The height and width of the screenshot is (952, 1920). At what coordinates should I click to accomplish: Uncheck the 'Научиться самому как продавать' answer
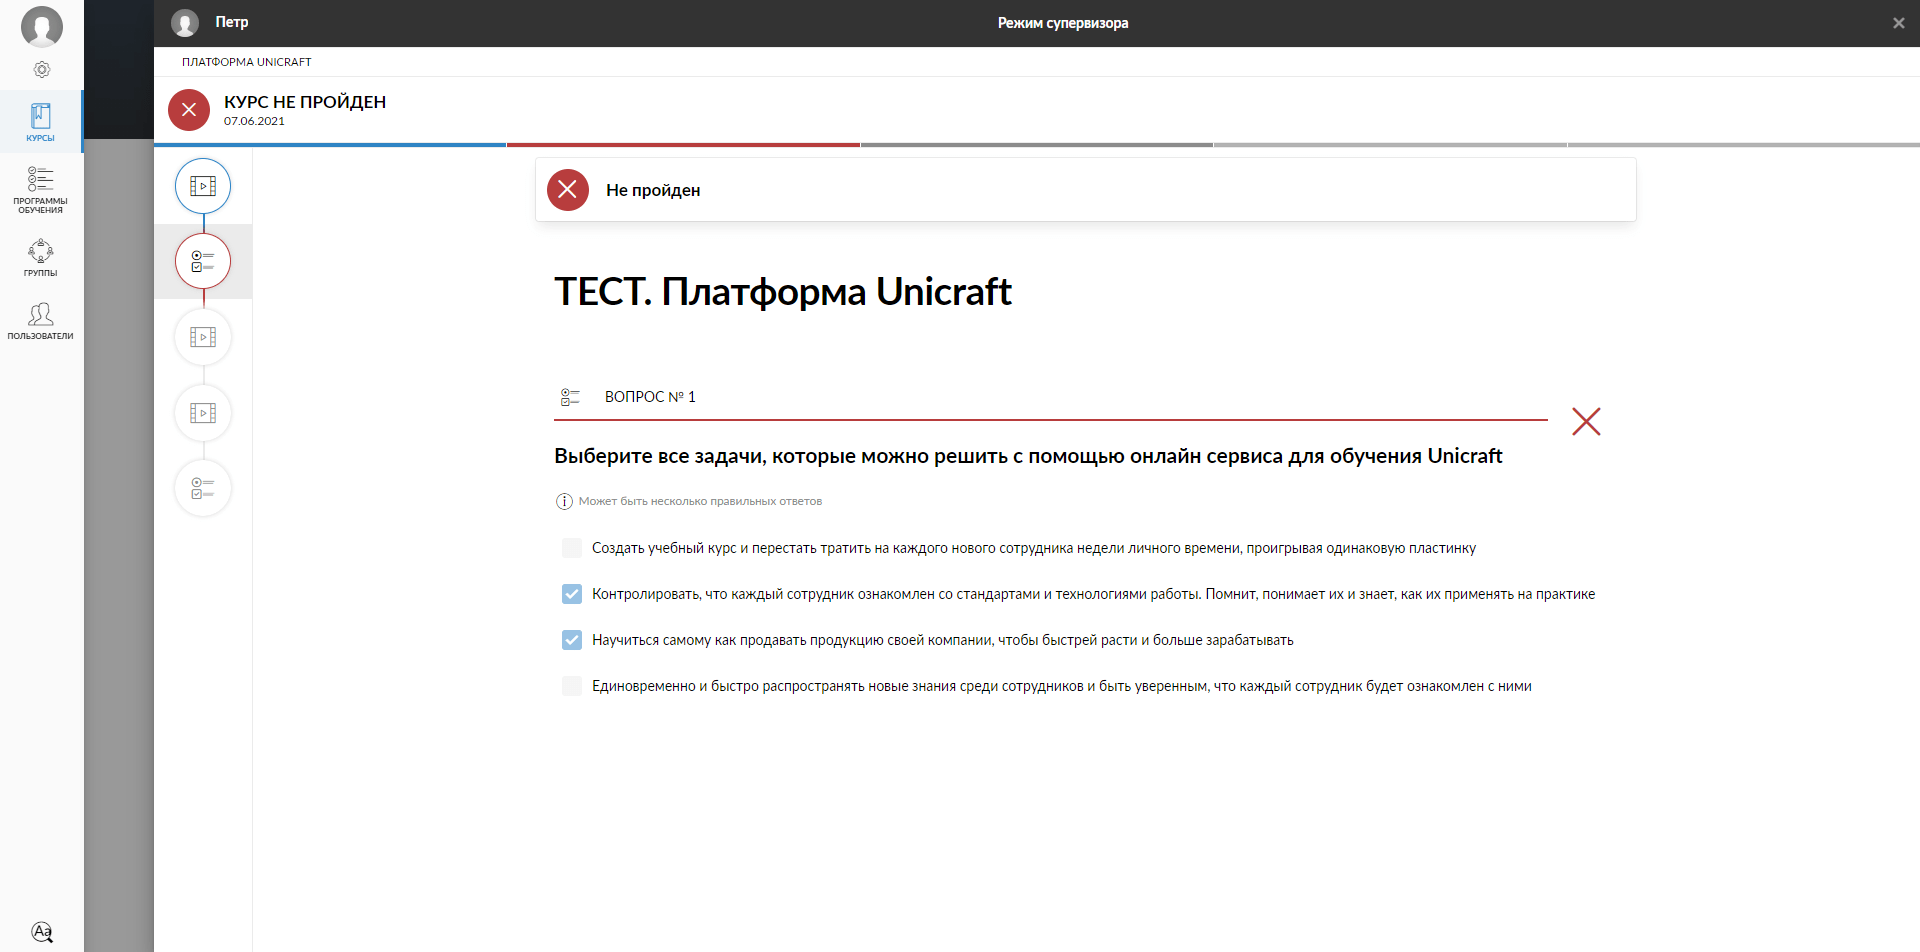pos(572,640)
